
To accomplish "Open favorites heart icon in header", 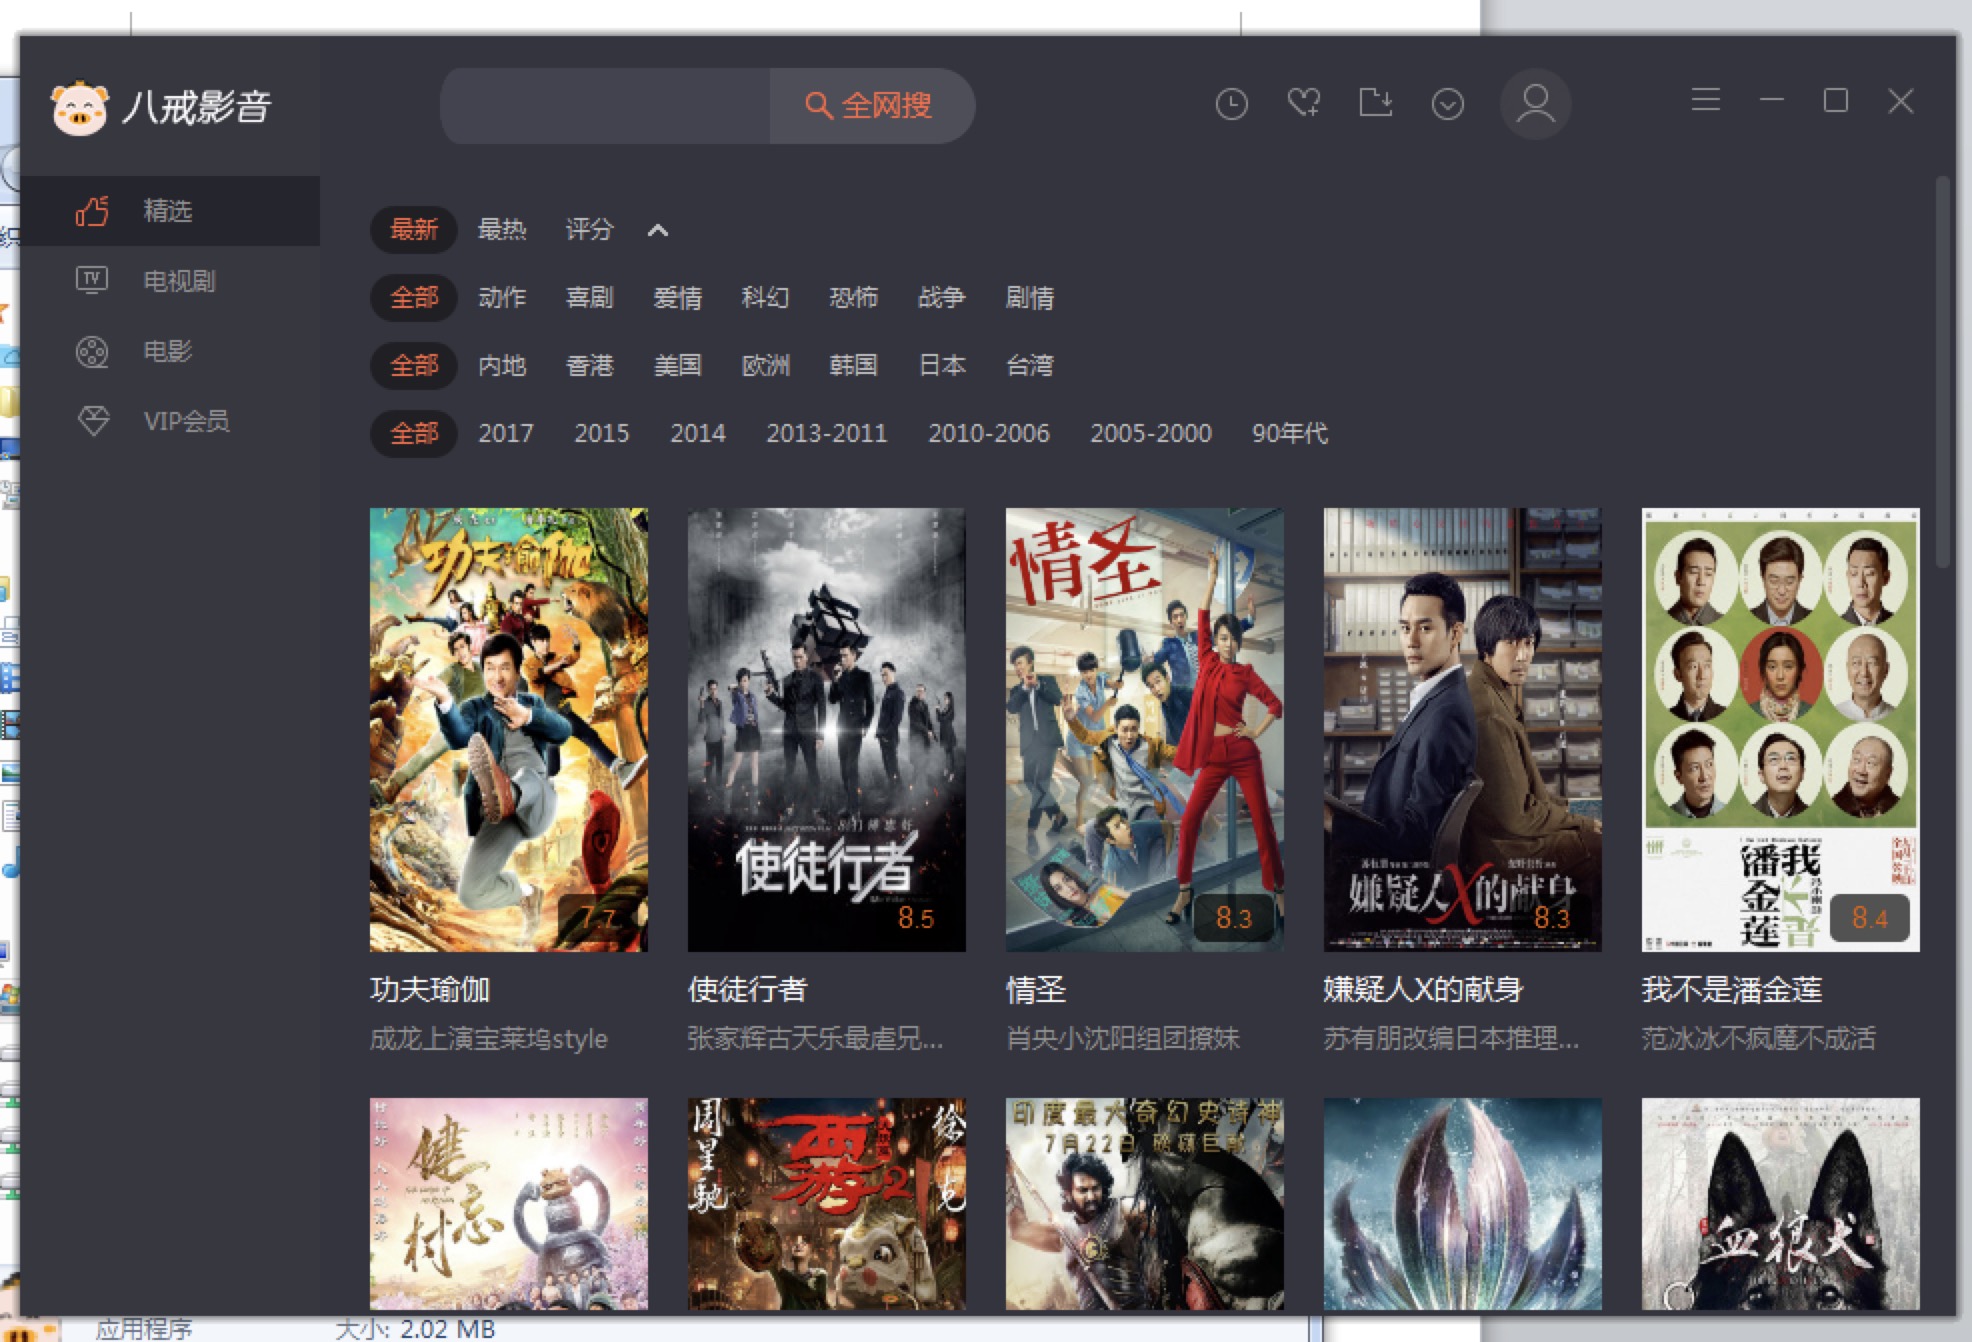I will click(x=1303, y=103).
